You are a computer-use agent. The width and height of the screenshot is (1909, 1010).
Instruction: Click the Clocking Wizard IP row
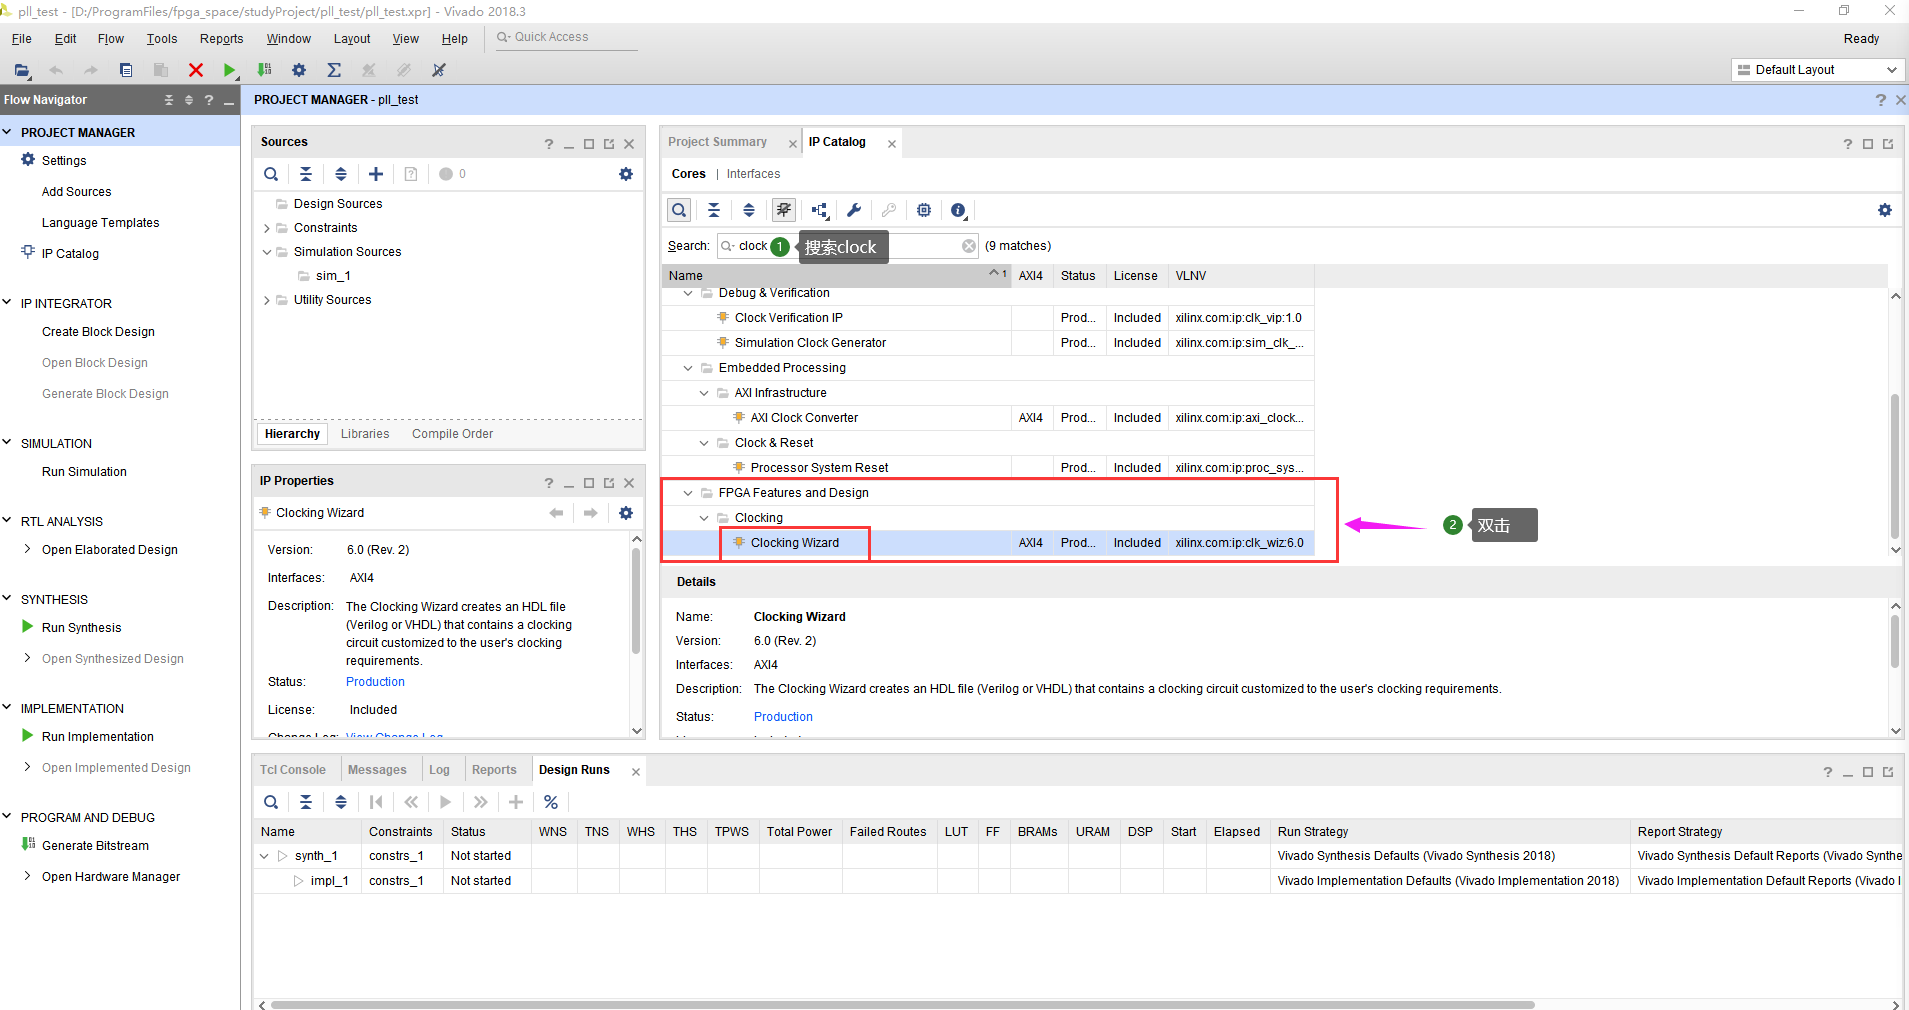tap(988, 543)
